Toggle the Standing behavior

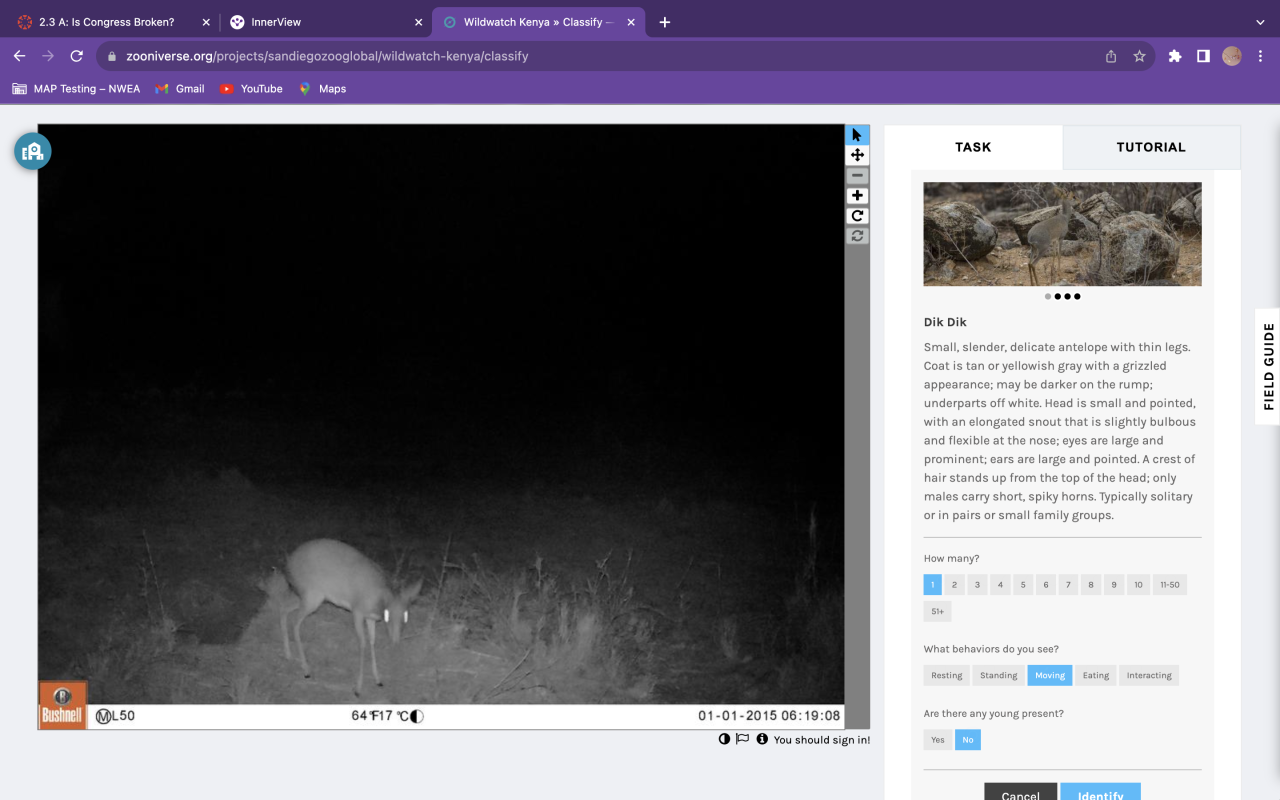pyautogui.click(x=998, y=675)
